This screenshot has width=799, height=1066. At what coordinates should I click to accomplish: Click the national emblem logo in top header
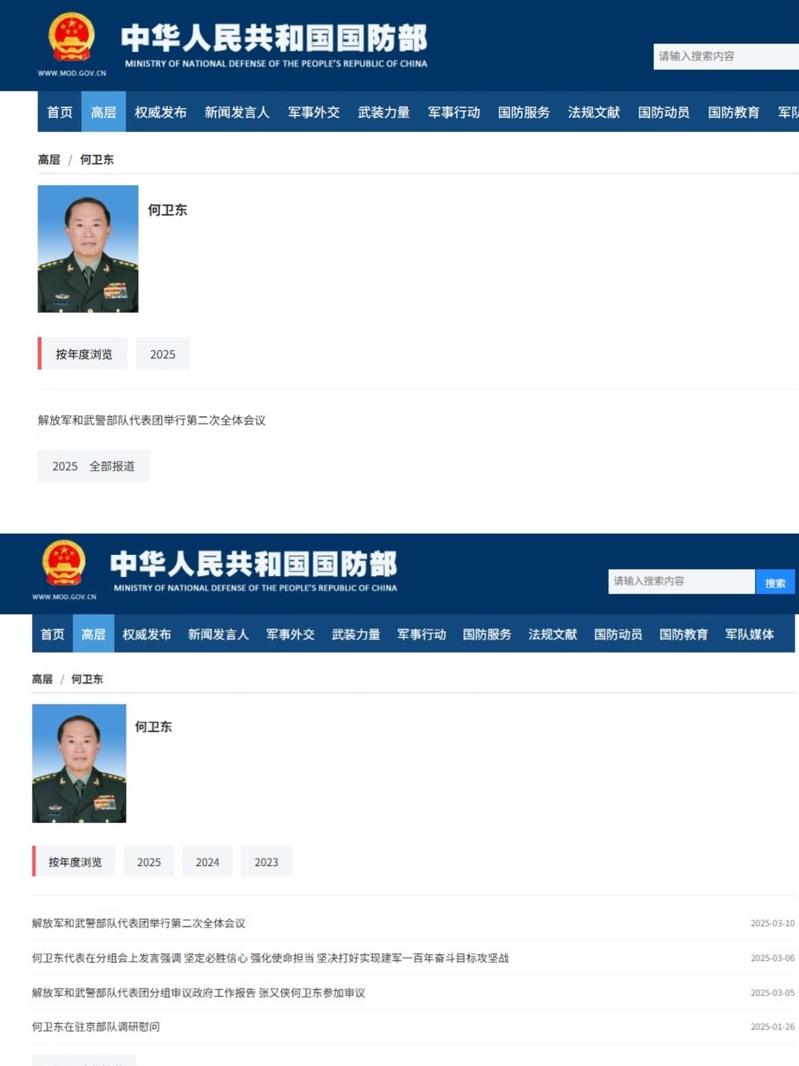(71, 37)
